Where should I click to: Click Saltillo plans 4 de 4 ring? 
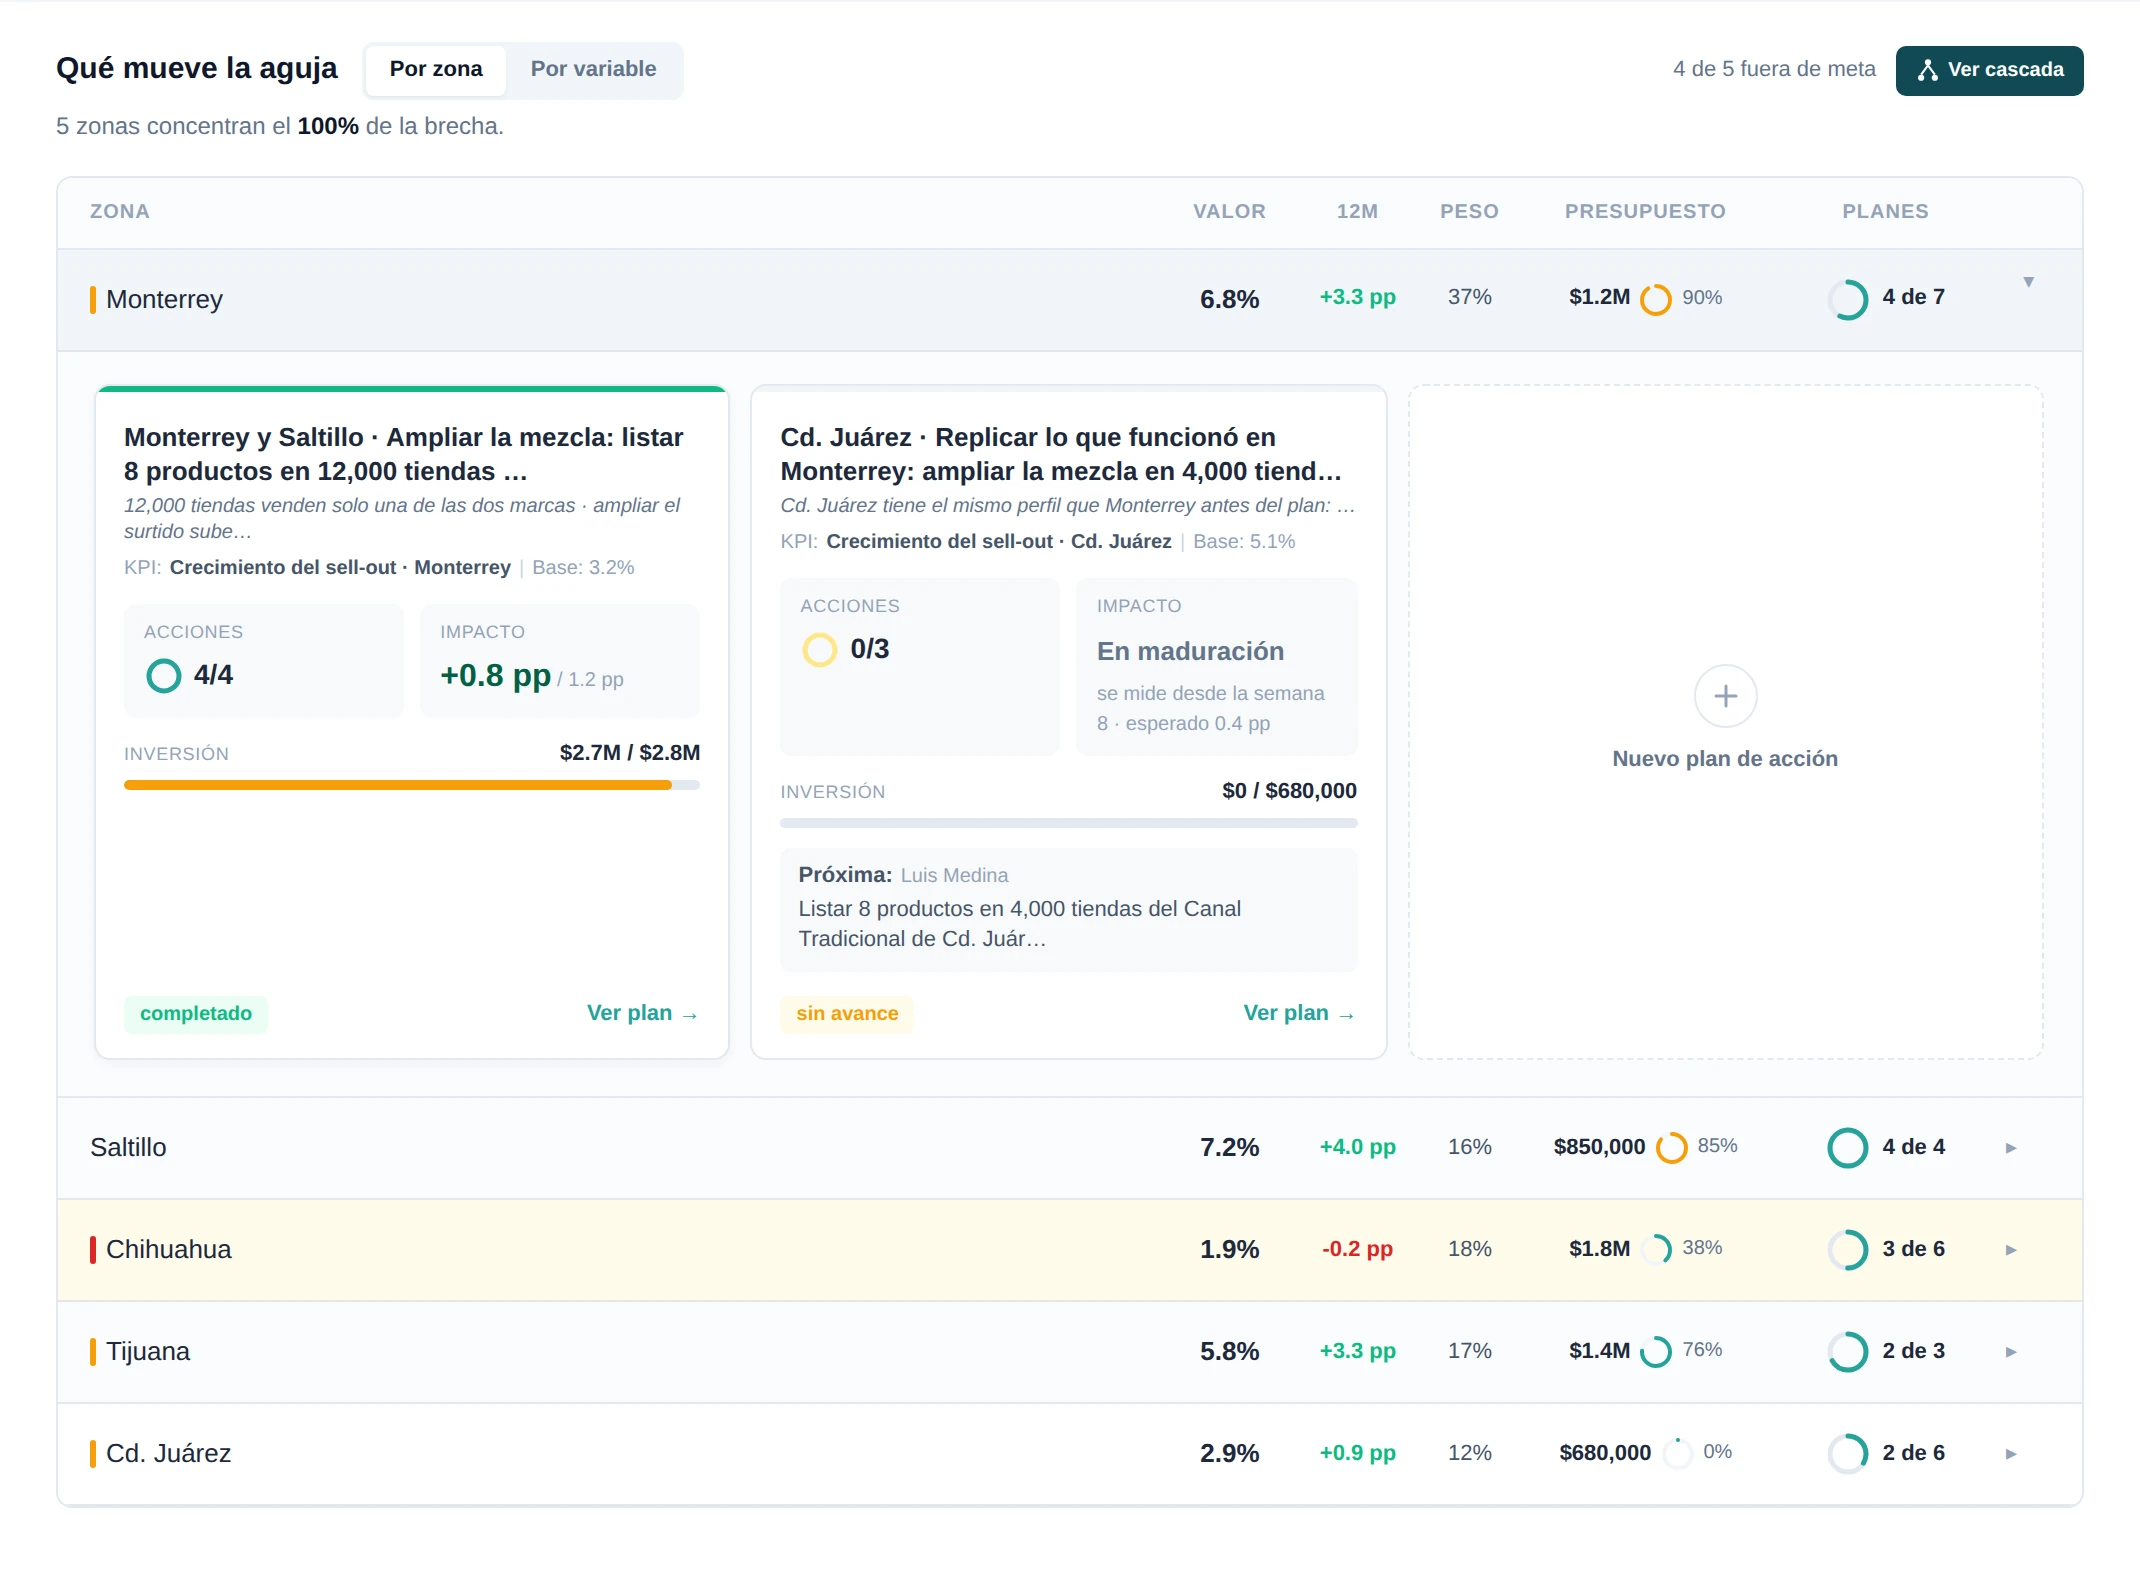click(x=1848, y=1147)
